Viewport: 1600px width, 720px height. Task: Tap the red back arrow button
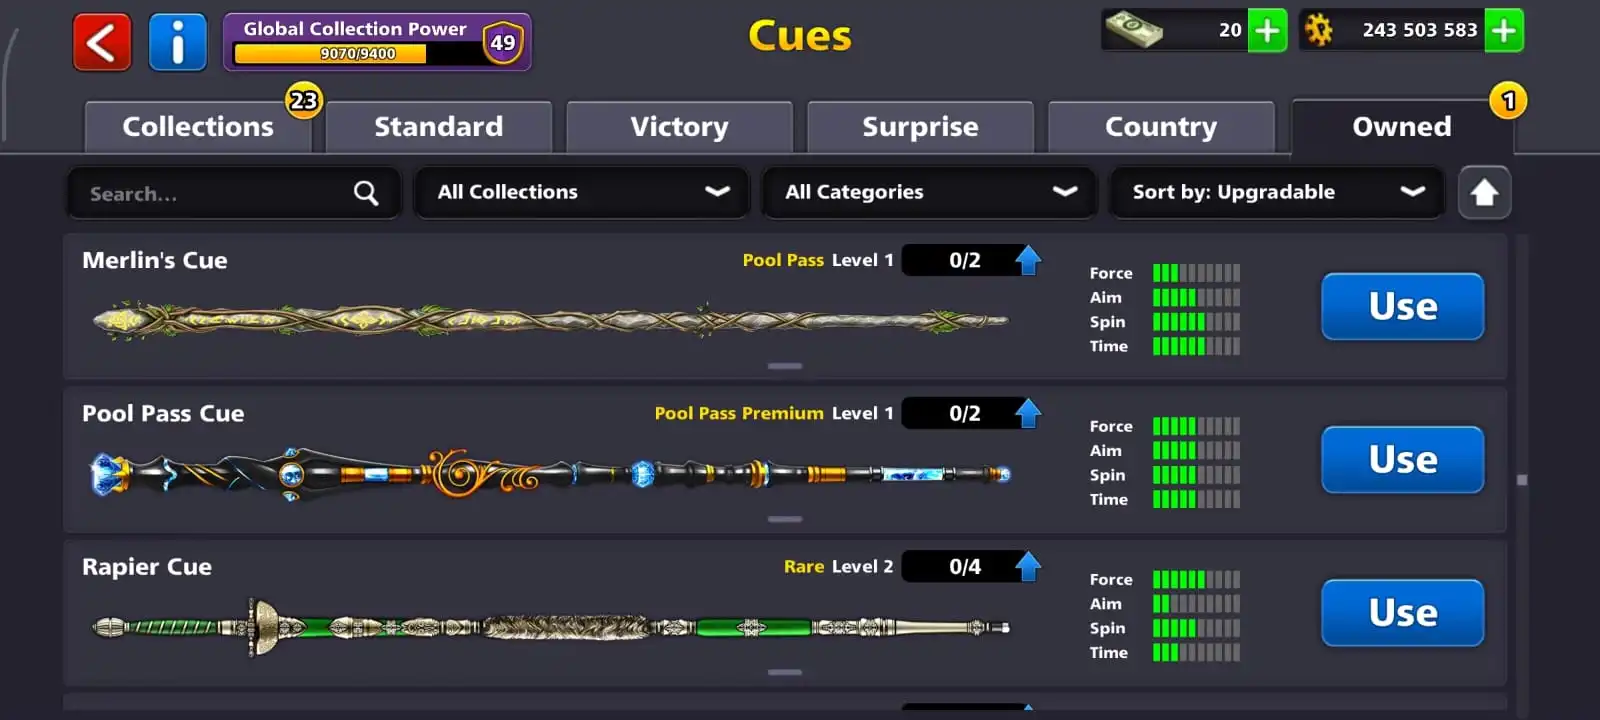point(102,42)
